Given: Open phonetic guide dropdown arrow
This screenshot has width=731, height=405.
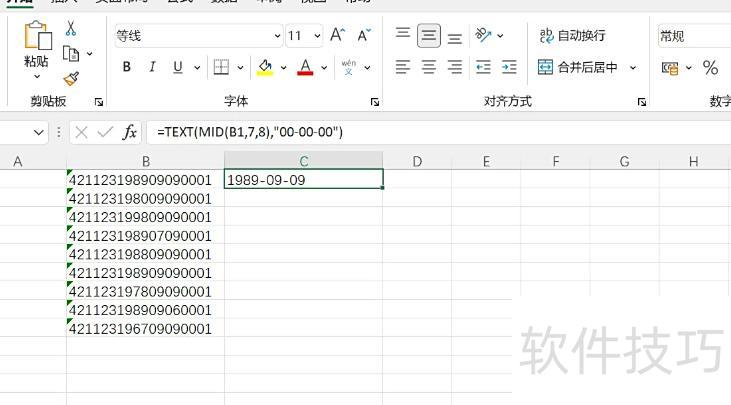Looking at the screenshot, I should [367, 68].
